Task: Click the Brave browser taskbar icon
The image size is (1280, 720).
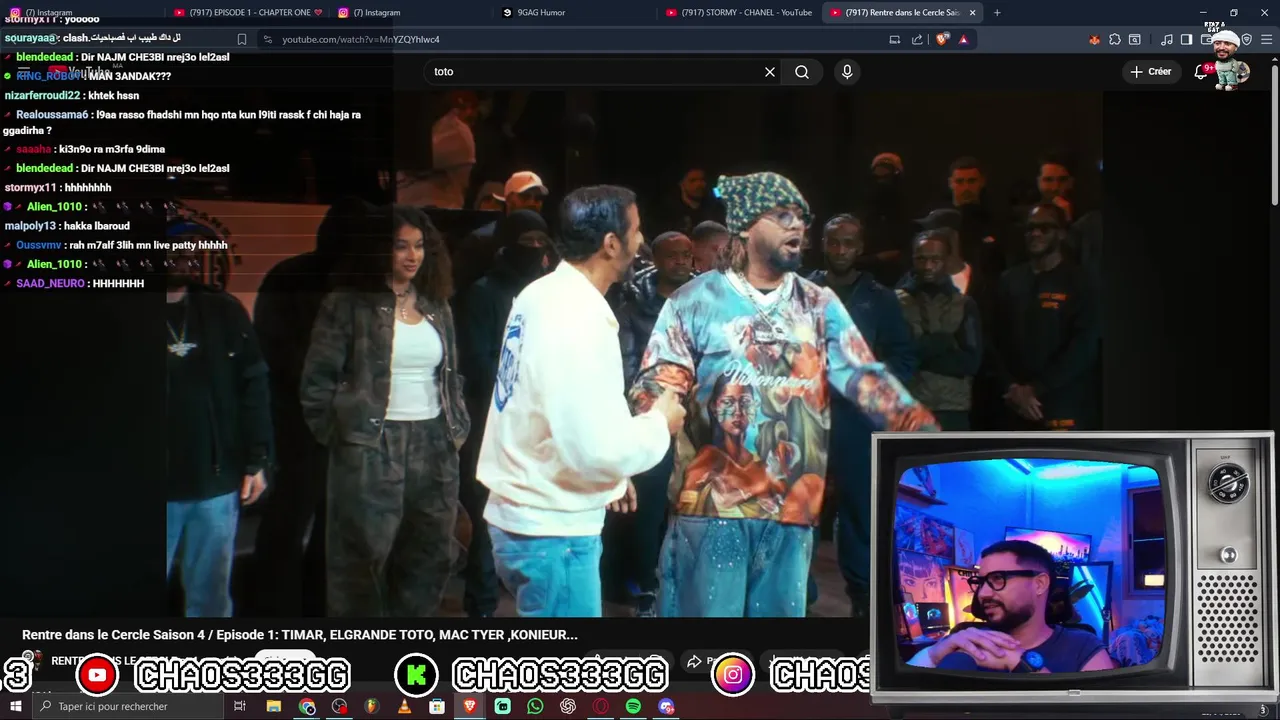Action: click(x=470, y=707)
